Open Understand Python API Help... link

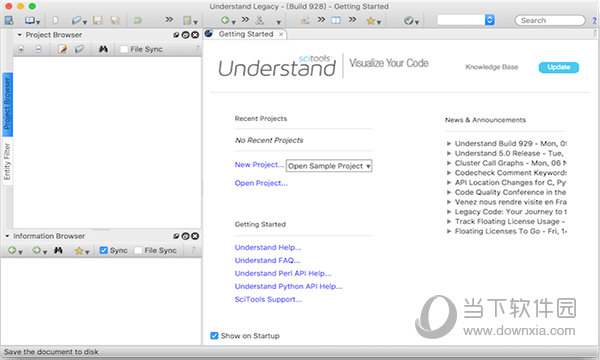coord(289,286)
